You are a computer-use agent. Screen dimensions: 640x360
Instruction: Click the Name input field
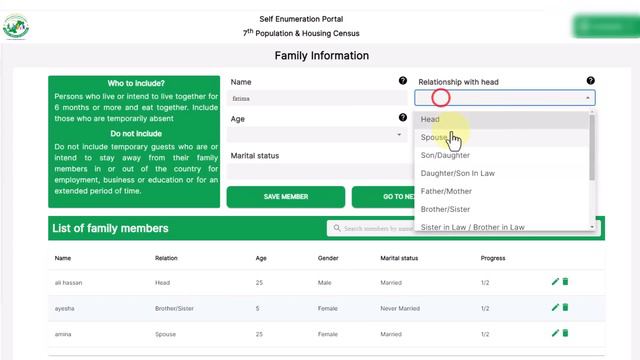coord(317,98)
